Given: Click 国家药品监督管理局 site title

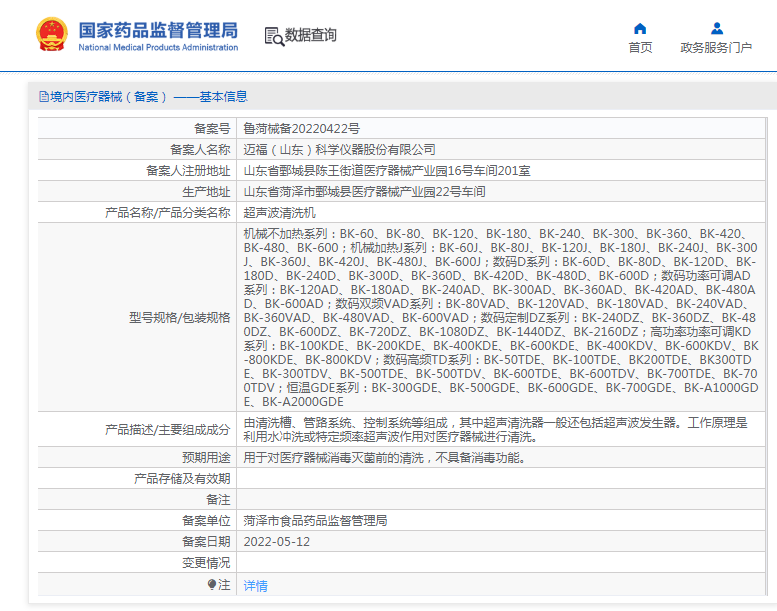Looking at the screenshot, I should (158, 30).
